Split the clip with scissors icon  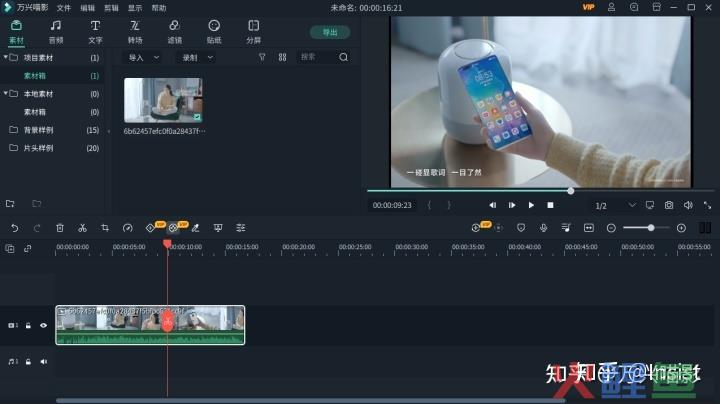pos(82,228)
